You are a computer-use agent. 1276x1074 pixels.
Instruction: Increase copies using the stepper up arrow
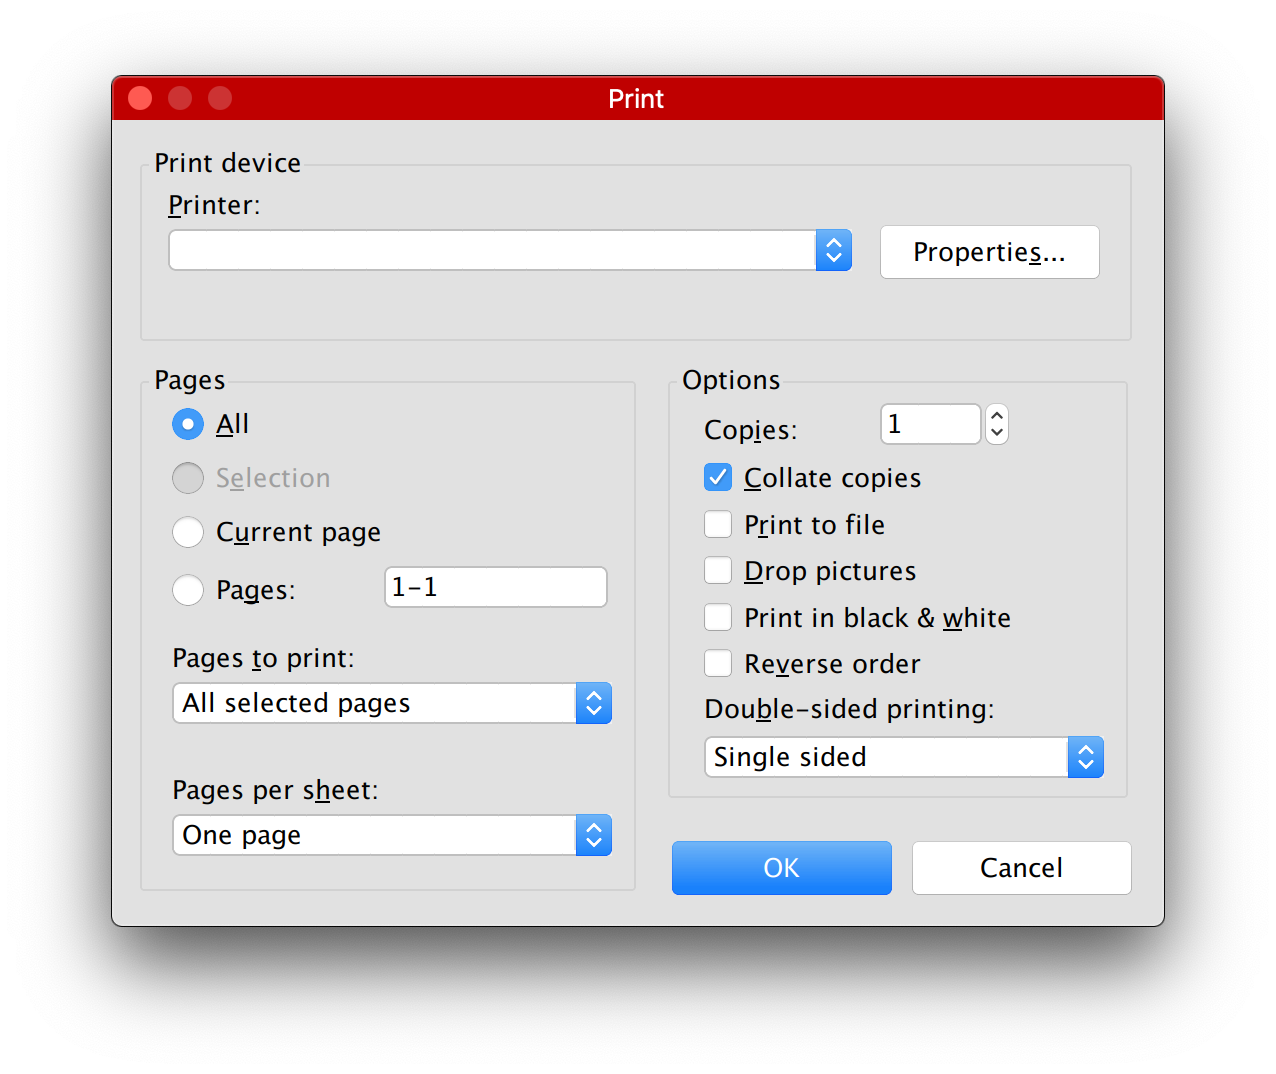pos(997,415)
